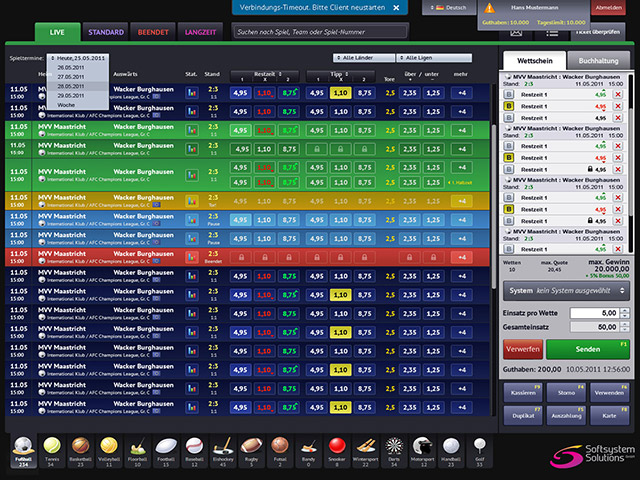Click the green Senden button
Viewport: 640px width, 480px height.
(x=588, y=349)
